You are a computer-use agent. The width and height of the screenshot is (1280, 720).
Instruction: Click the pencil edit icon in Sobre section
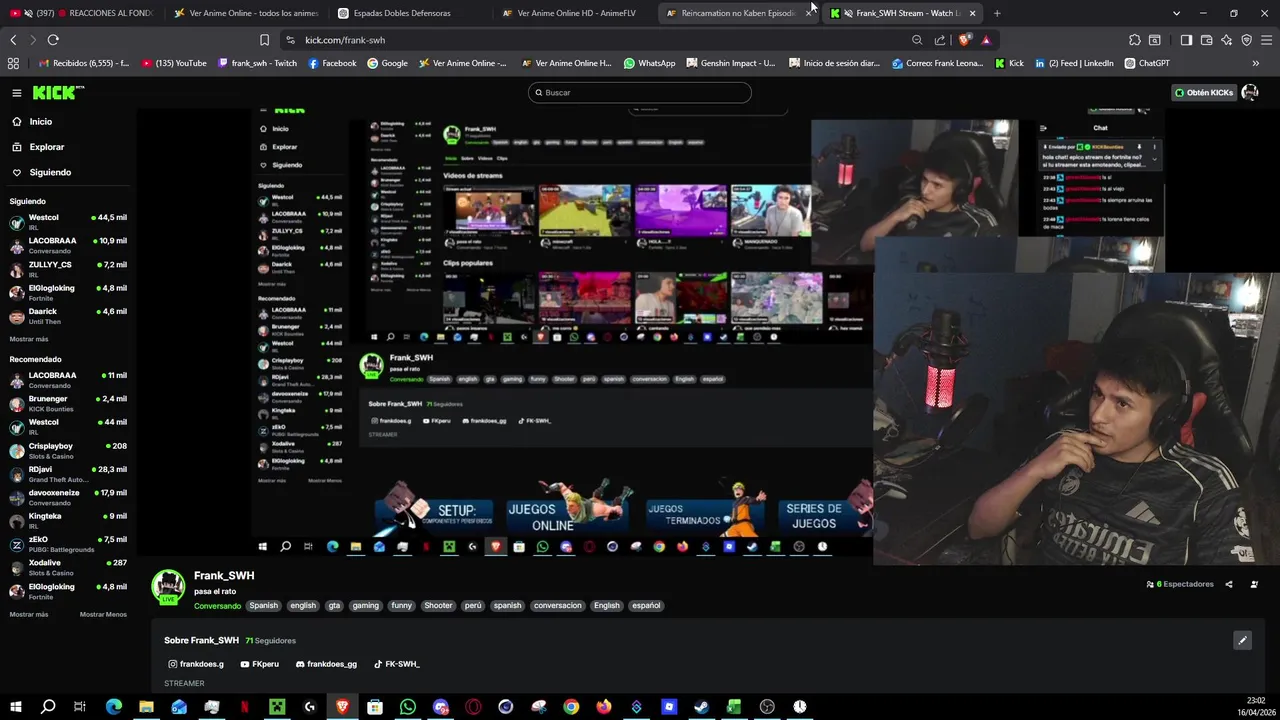click(x=1242, y=641)
